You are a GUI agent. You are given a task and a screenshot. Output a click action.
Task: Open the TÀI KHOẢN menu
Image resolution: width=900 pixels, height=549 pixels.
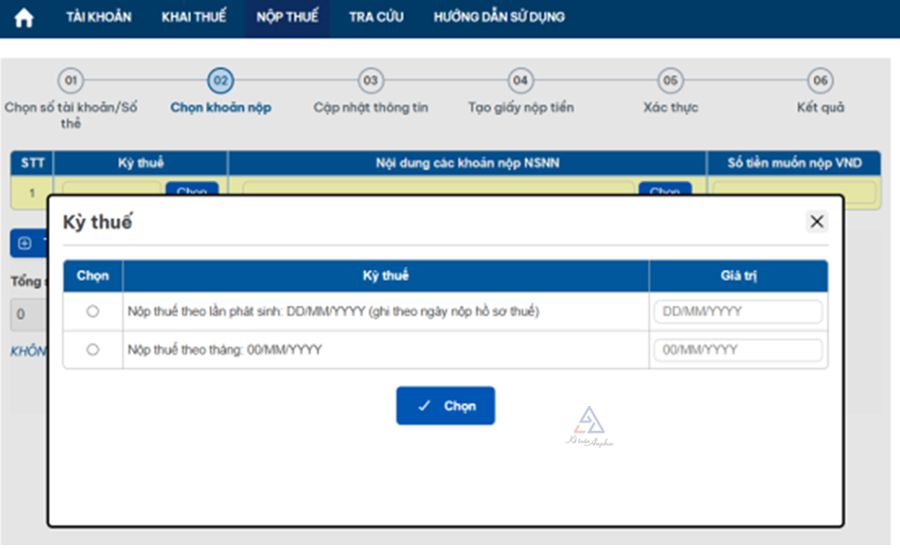pos(98,17)
